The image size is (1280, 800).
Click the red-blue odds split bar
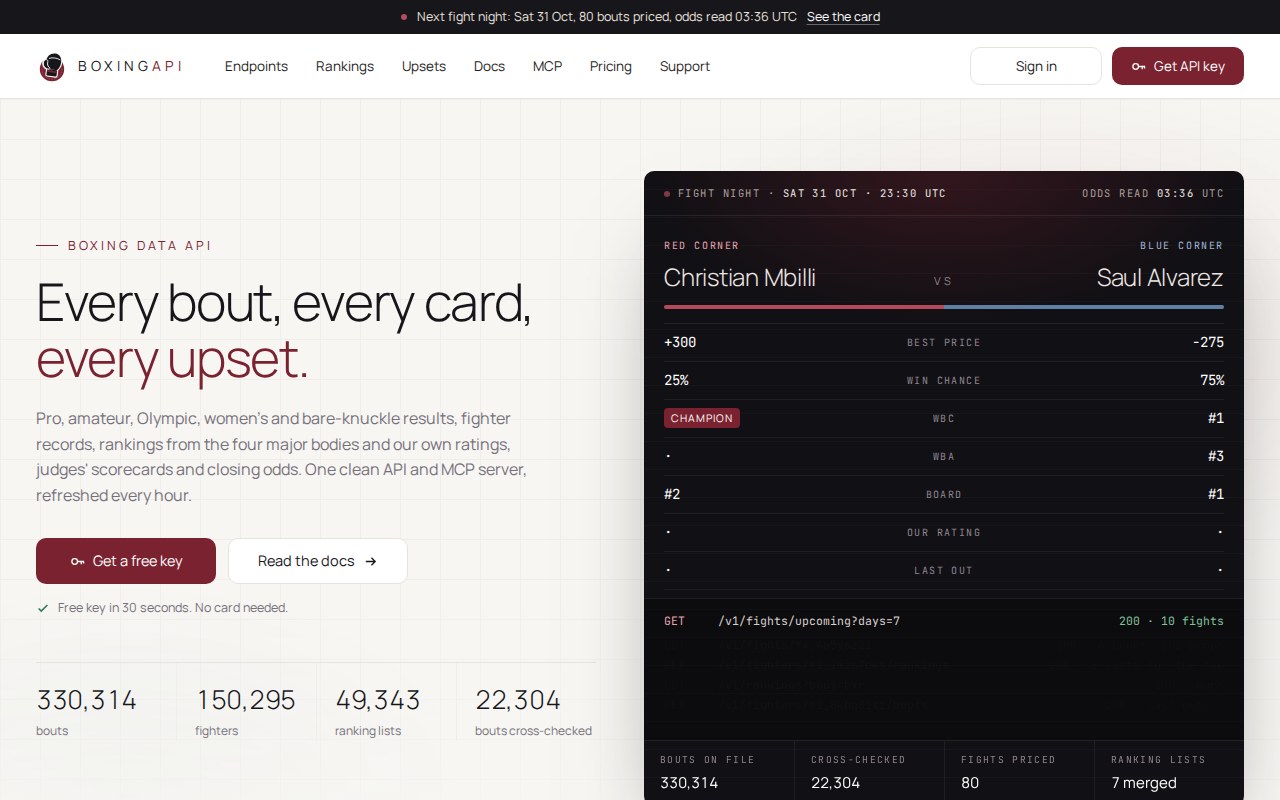(944, 307)
